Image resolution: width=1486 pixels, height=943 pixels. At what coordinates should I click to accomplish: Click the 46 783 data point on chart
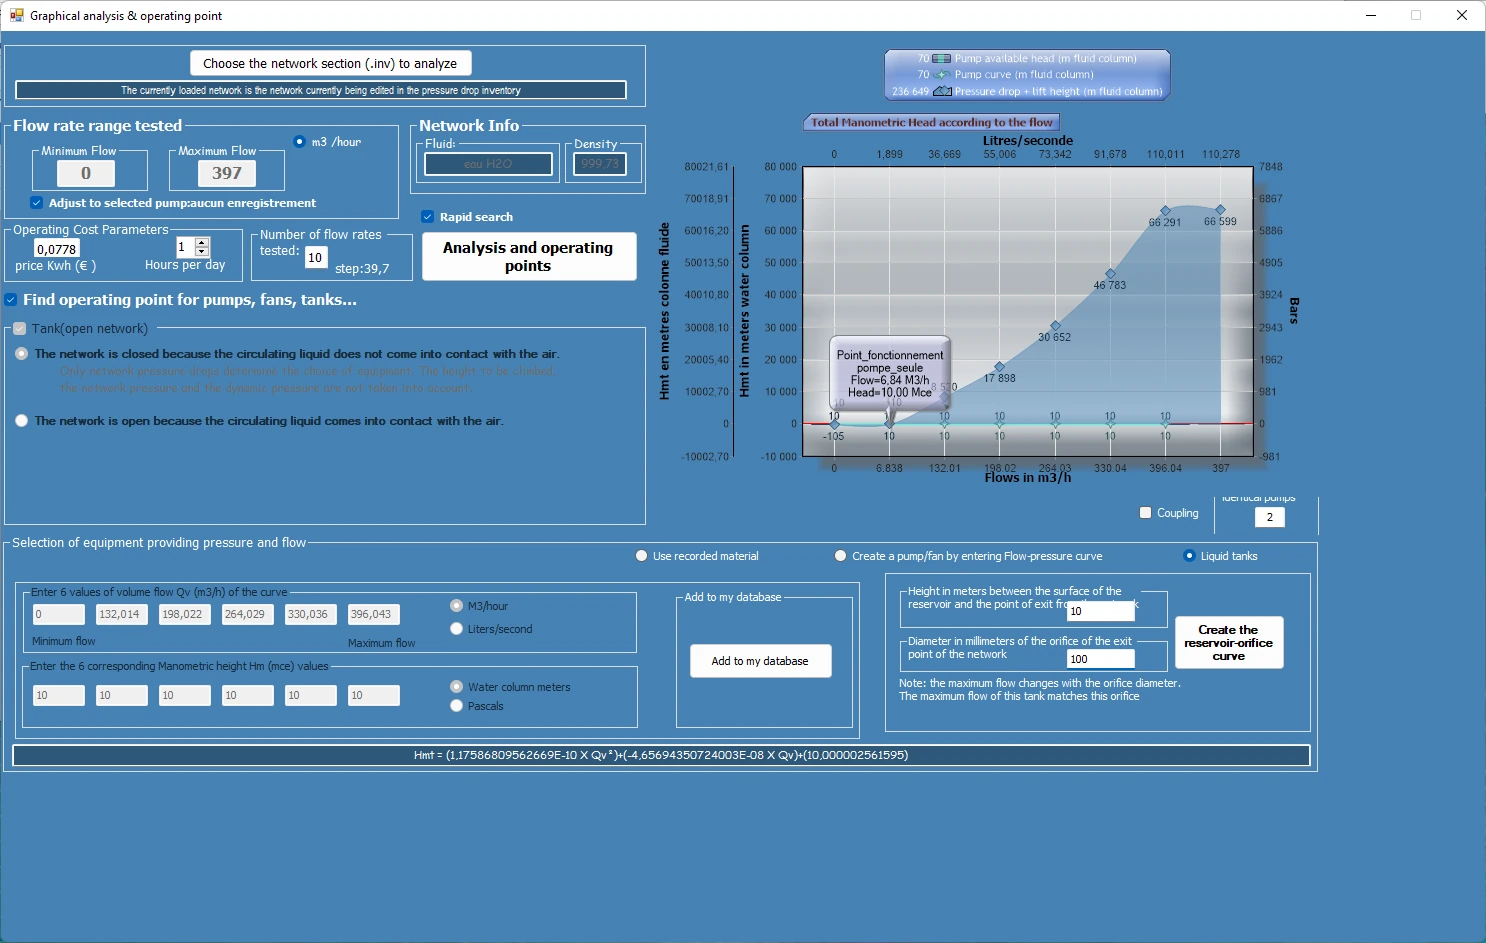1110,274
